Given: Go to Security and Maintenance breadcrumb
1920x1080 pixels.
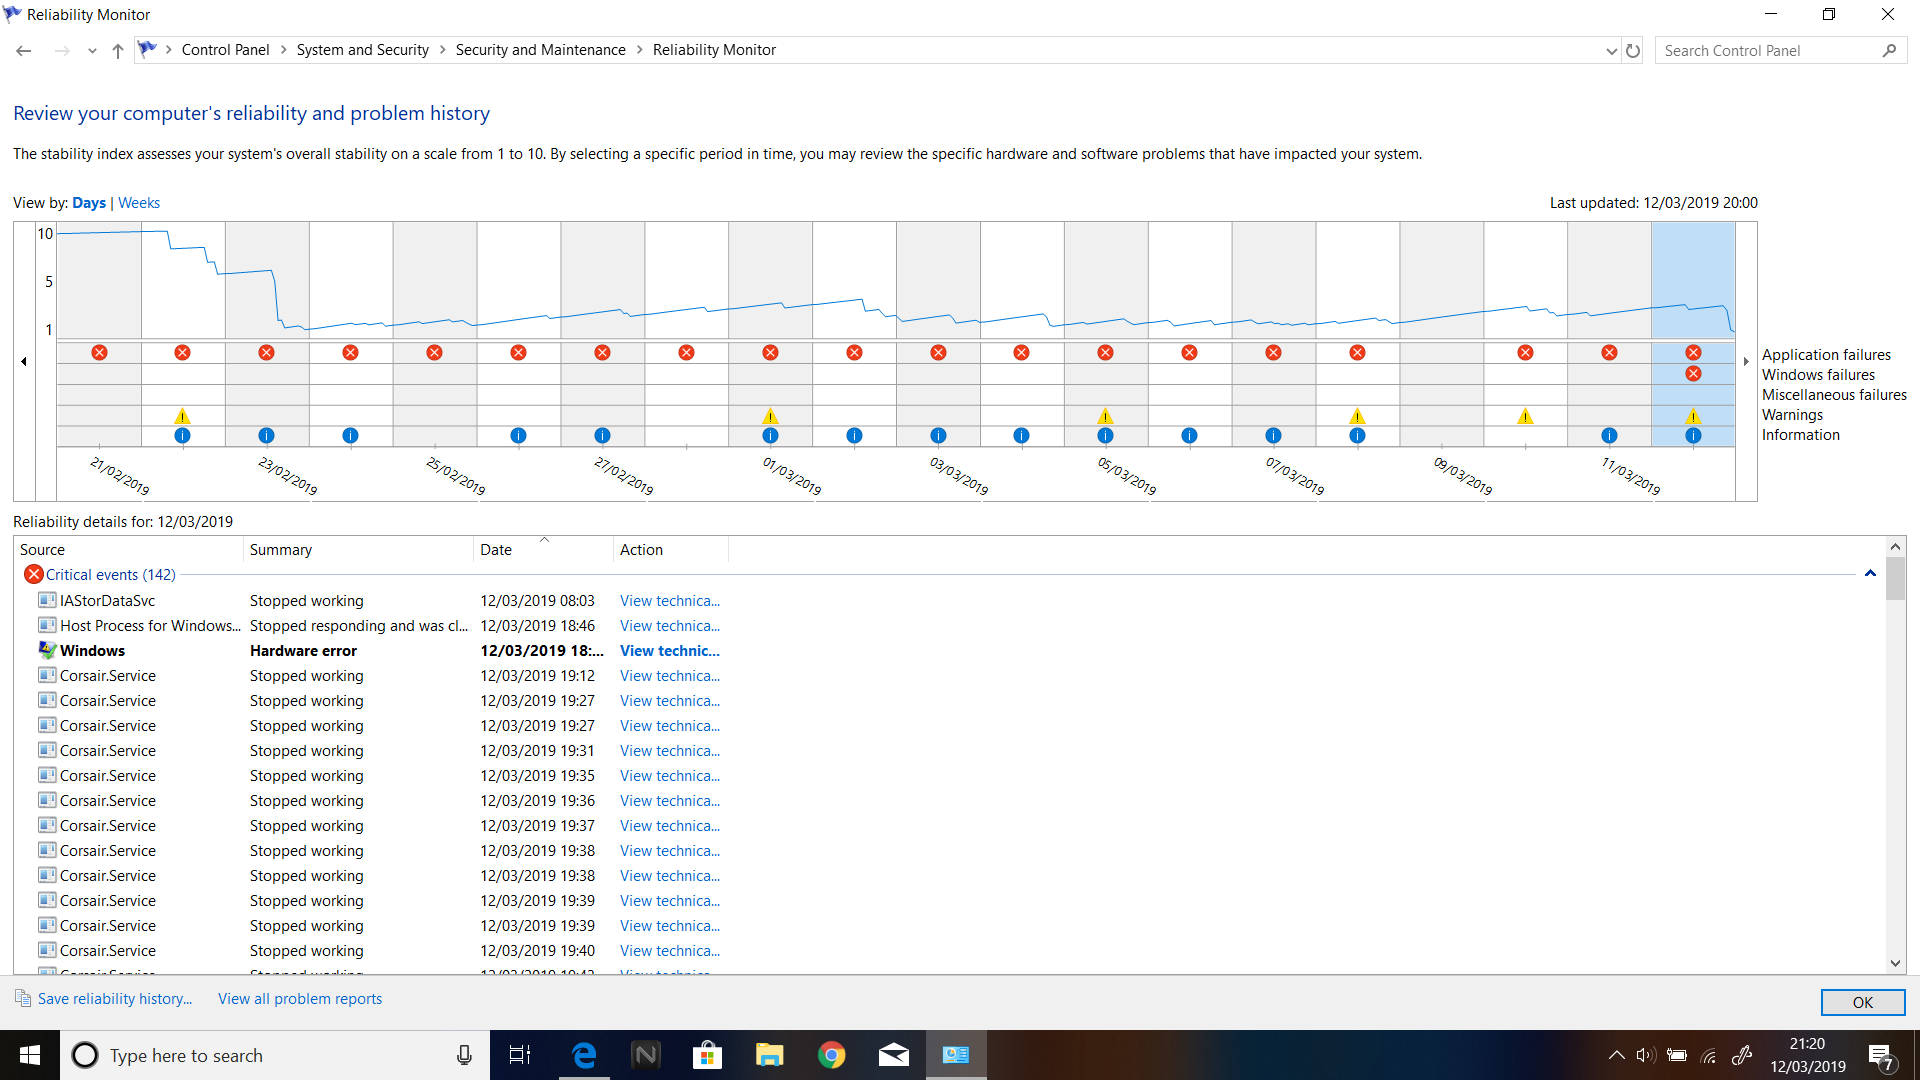Looking at the screenshot, I should 540,50.
